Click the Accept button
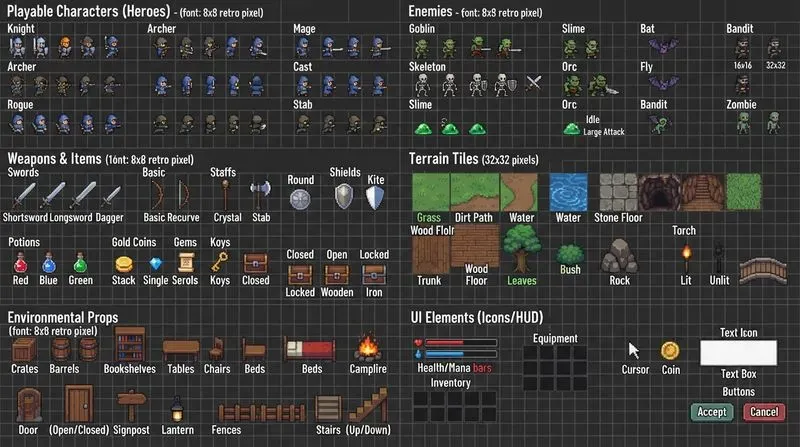The height and width of the screenshot is (447, 800). coord(712,412)
